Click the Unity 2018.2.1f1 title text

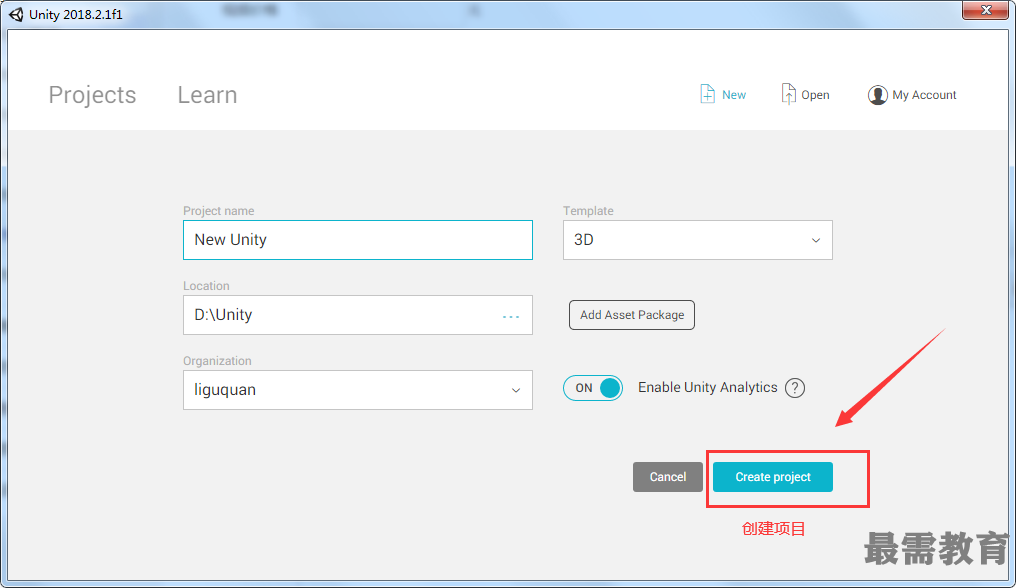76,14
